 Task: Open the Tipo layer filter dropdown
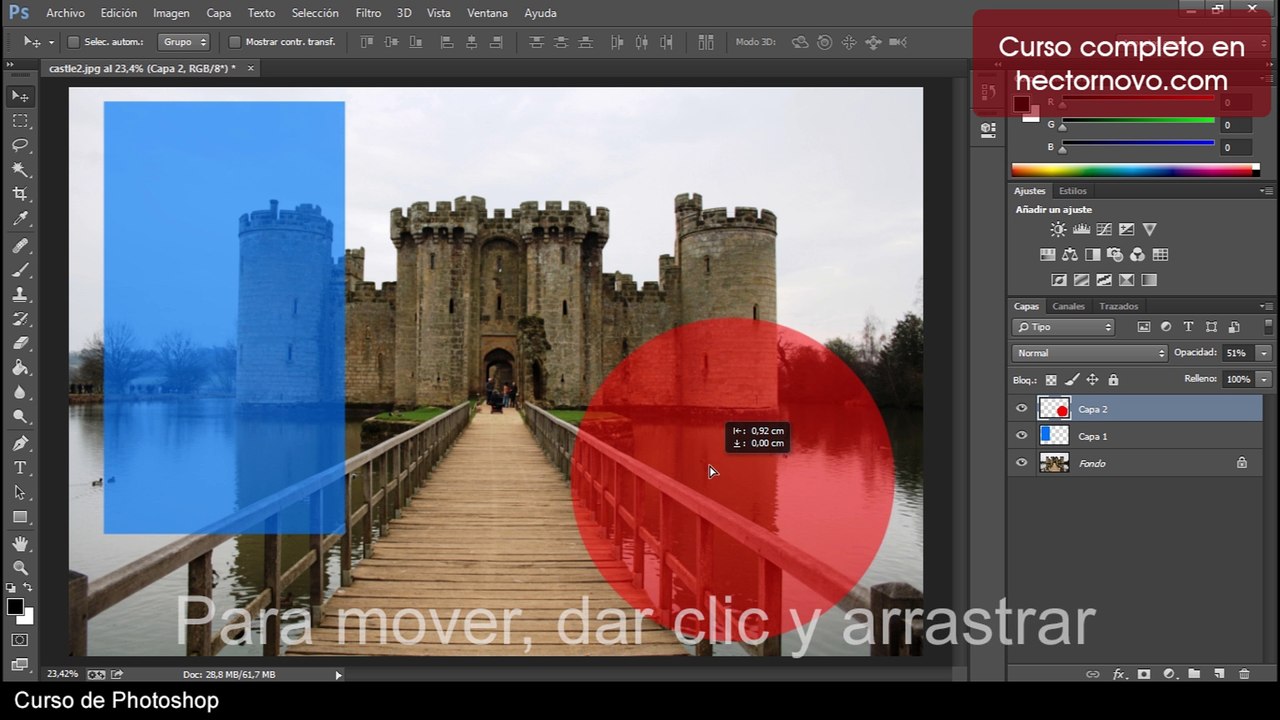(1063, 327)
